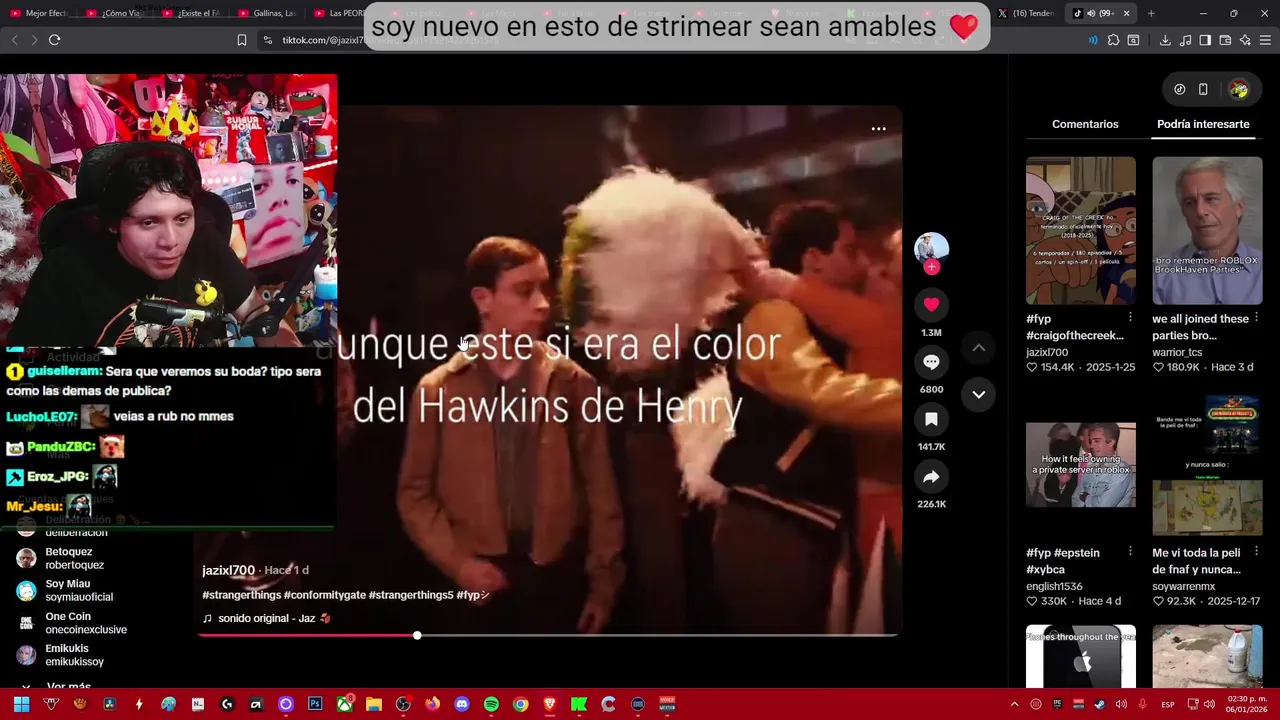Image resolution: width=1280 pixels, height=720 pixels.
Task: Open Brave downloads icon
Action: click(1165, 40)
